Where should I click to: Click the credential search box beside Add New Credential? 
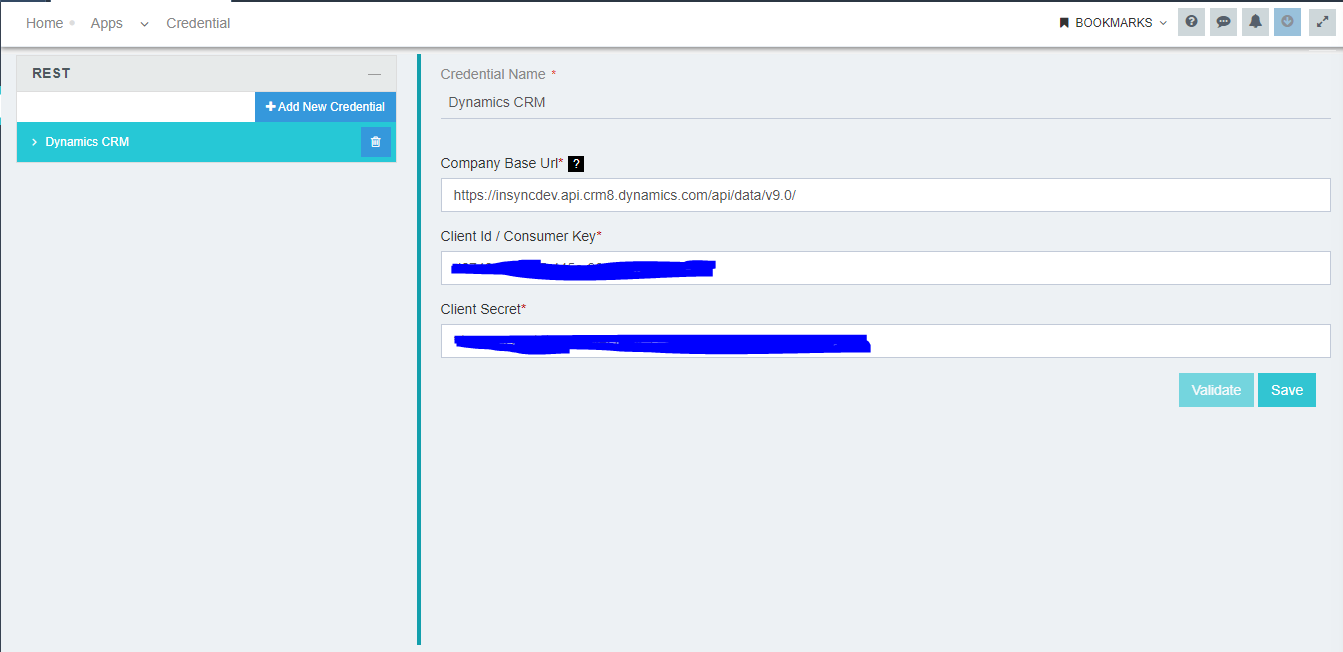tap(136, 107)
